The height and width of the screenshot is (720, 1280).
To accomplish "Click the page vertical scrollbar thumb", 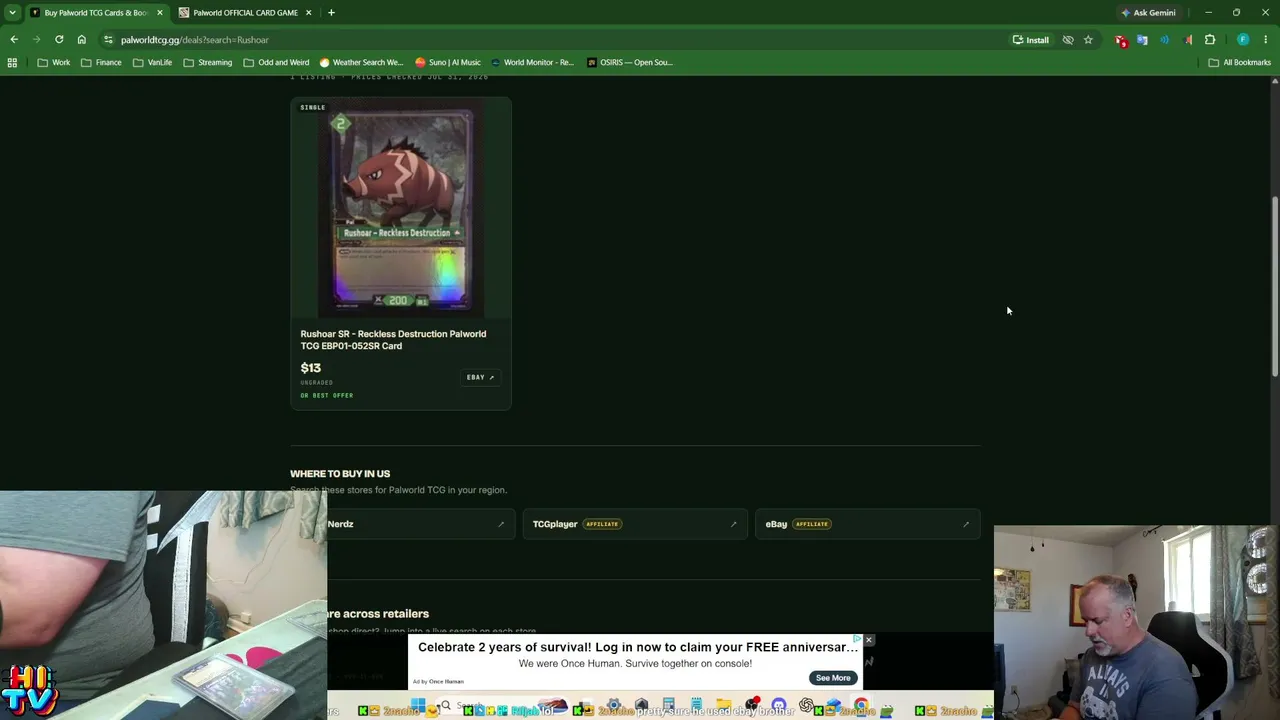I will click(1274, 285).
